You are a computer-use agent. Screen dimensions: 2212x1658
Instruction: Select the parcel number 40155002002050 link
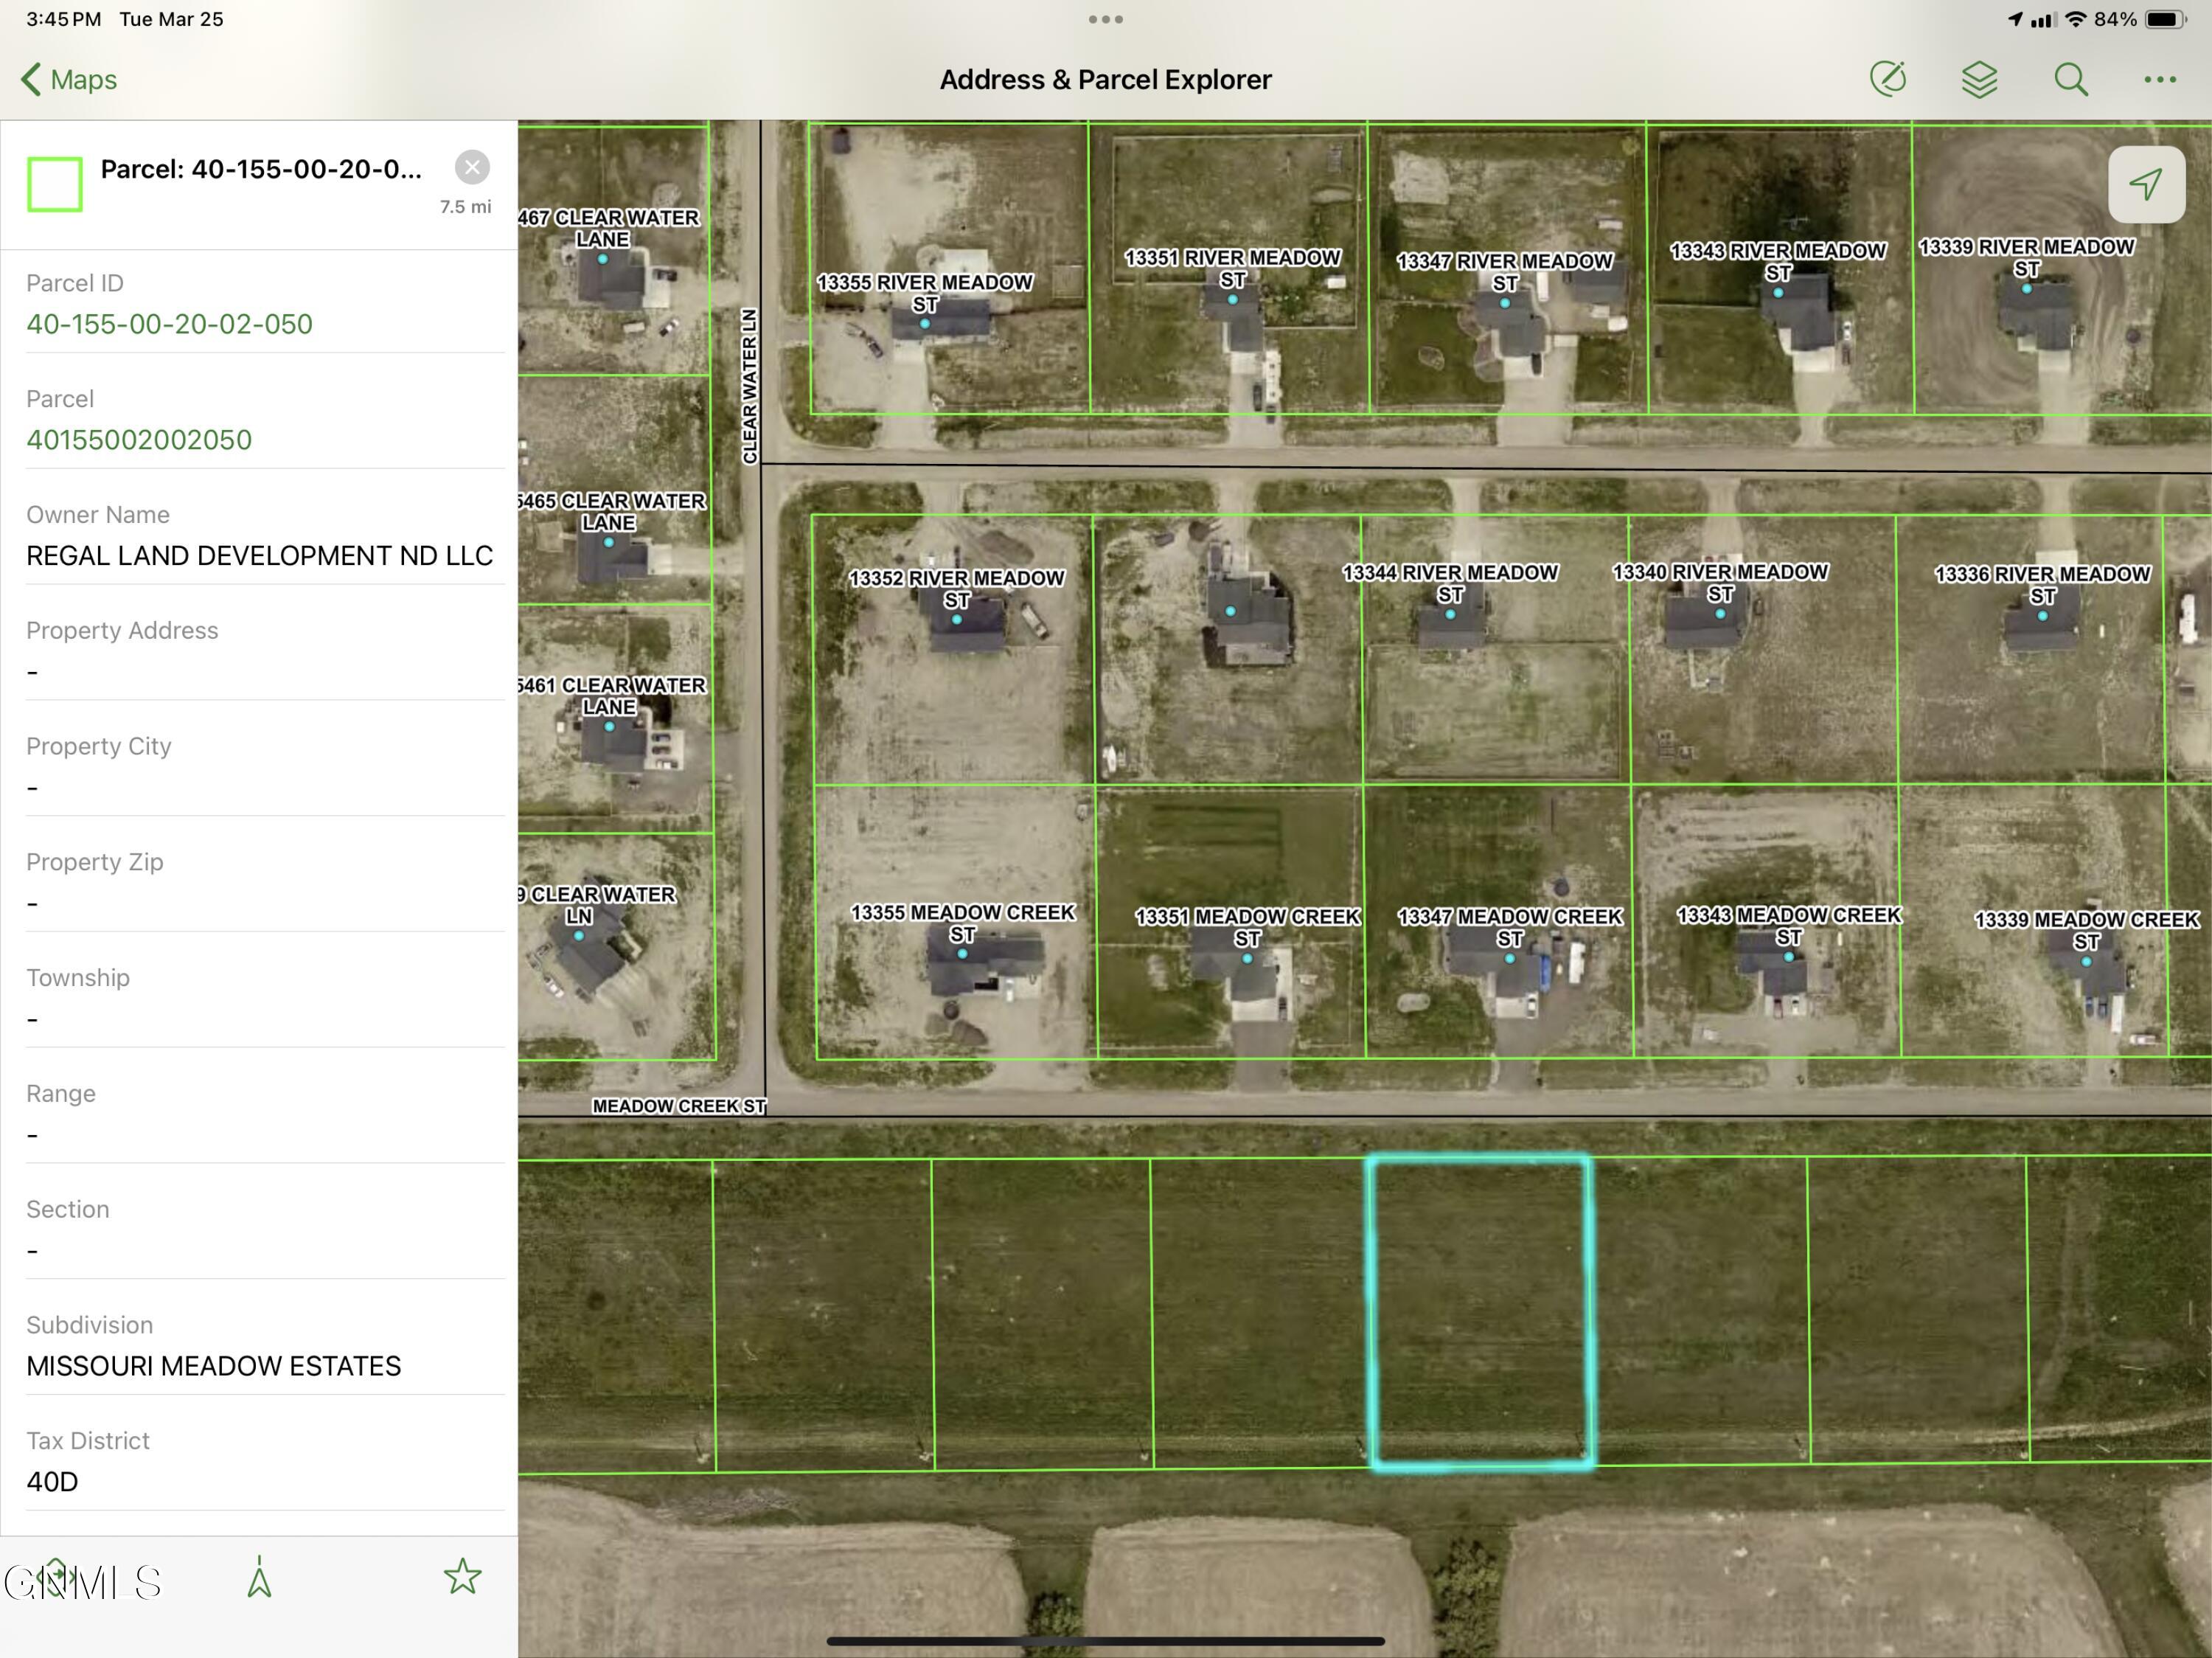click(139, 439)
